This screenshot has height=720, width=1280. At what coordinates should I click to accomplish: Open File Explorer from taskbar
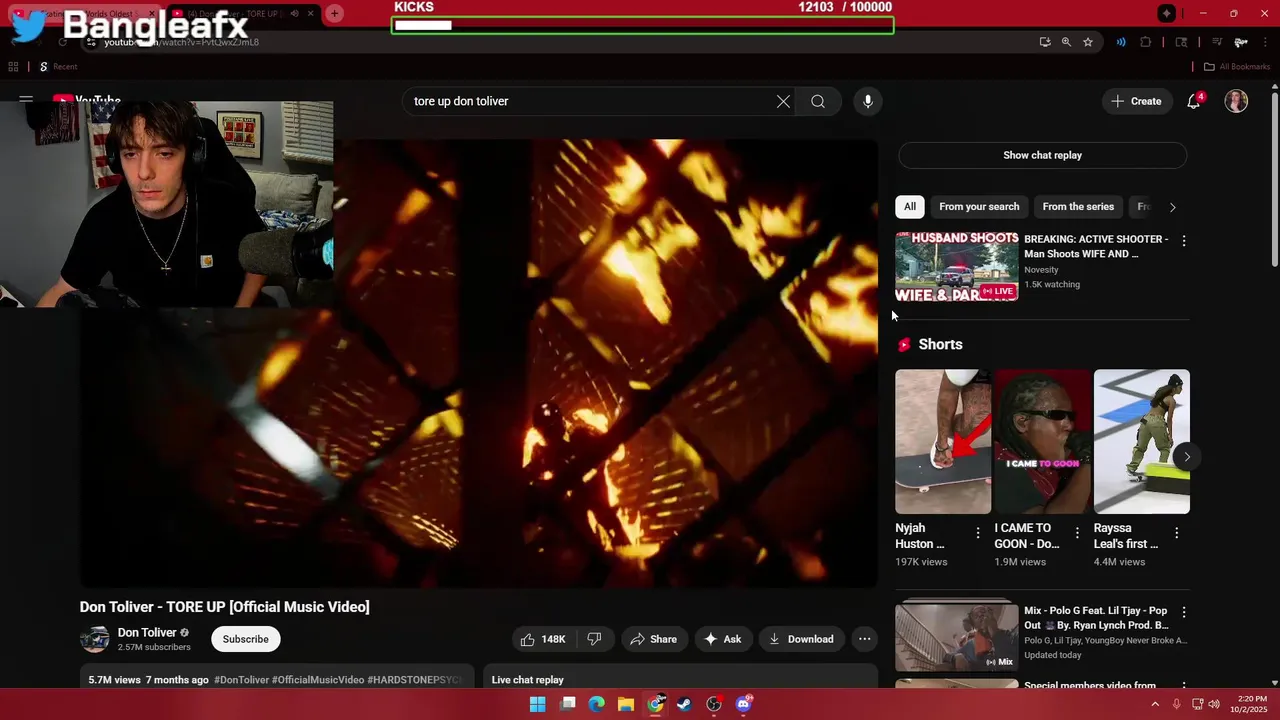coord(626,704)
